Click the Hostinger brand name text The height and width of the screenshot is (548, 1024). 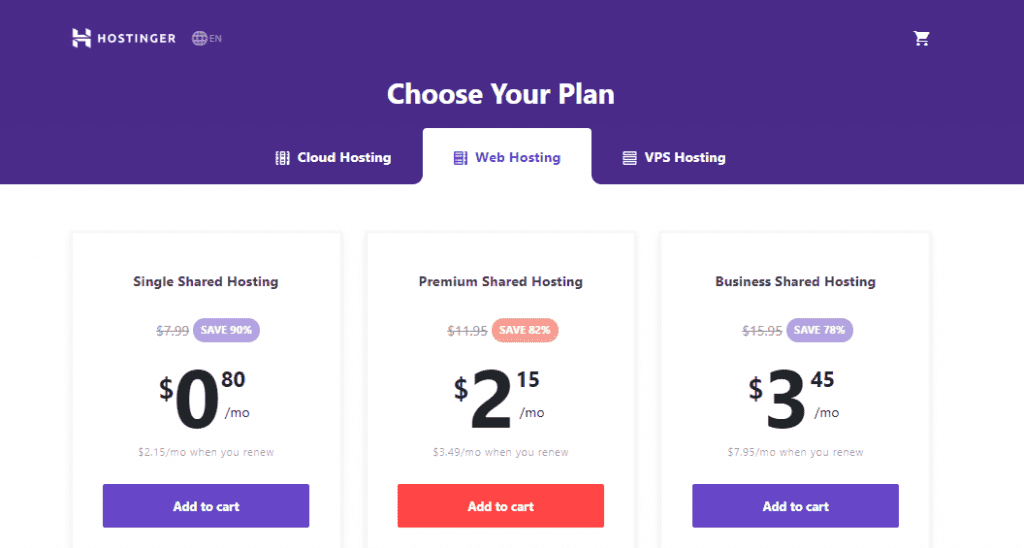coord(136,39)
